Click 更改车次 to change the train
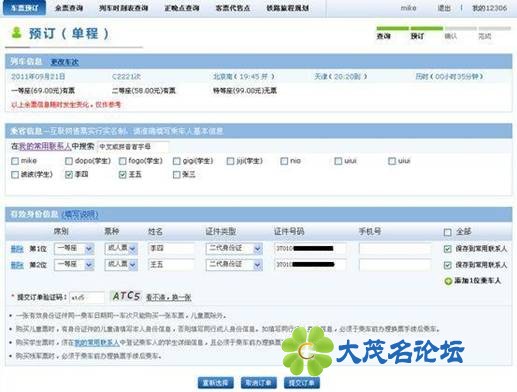The height and width of the screenshot is (392, 517). tap(64, 62)
